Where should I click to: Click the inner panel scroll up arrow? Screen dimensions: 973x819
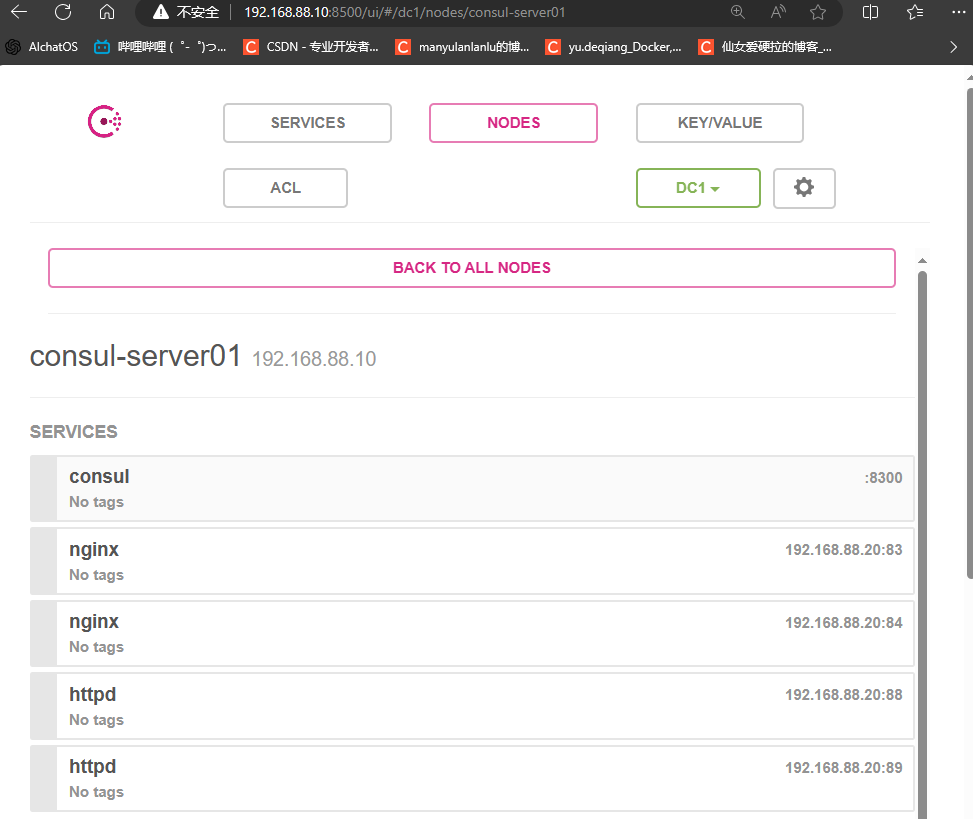tap(922, 261)
